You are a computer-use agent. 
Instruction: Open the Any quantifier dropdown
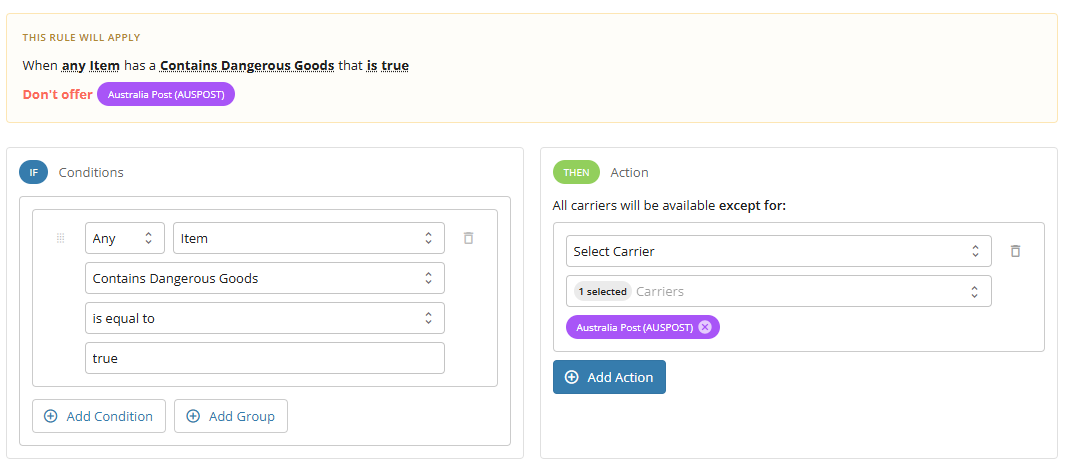click(x=125, y=238)
